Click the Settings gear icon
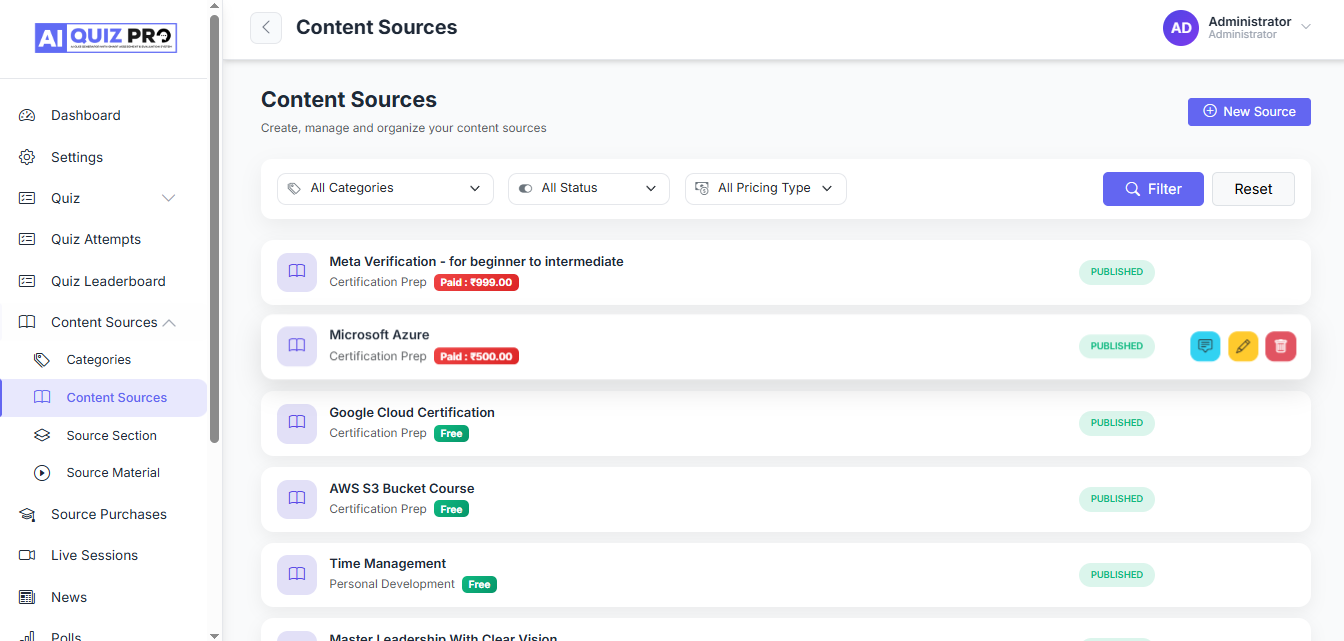The height and width of the screenshot is (641, 1344). click(27, 157)
